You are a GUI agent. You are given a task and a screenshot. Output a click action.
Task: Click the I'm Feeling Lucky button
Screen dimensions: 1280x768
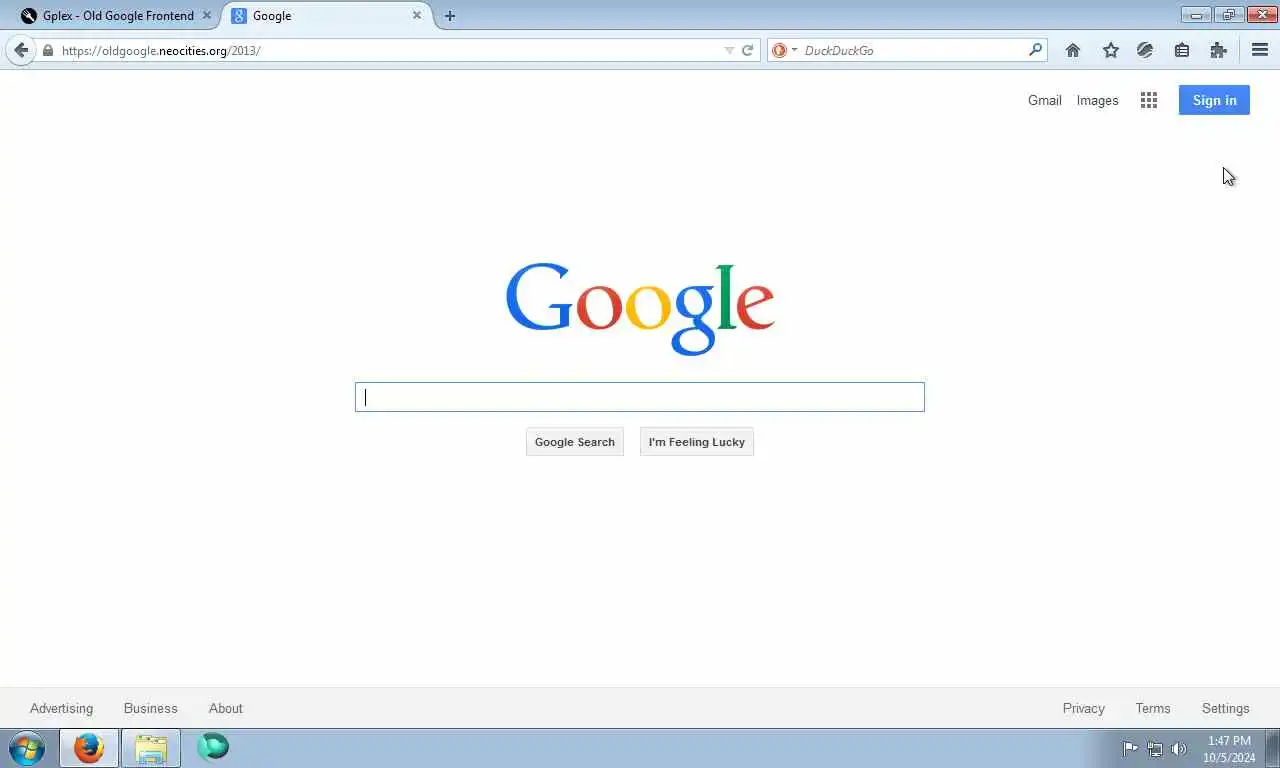(x=697, y=442)
